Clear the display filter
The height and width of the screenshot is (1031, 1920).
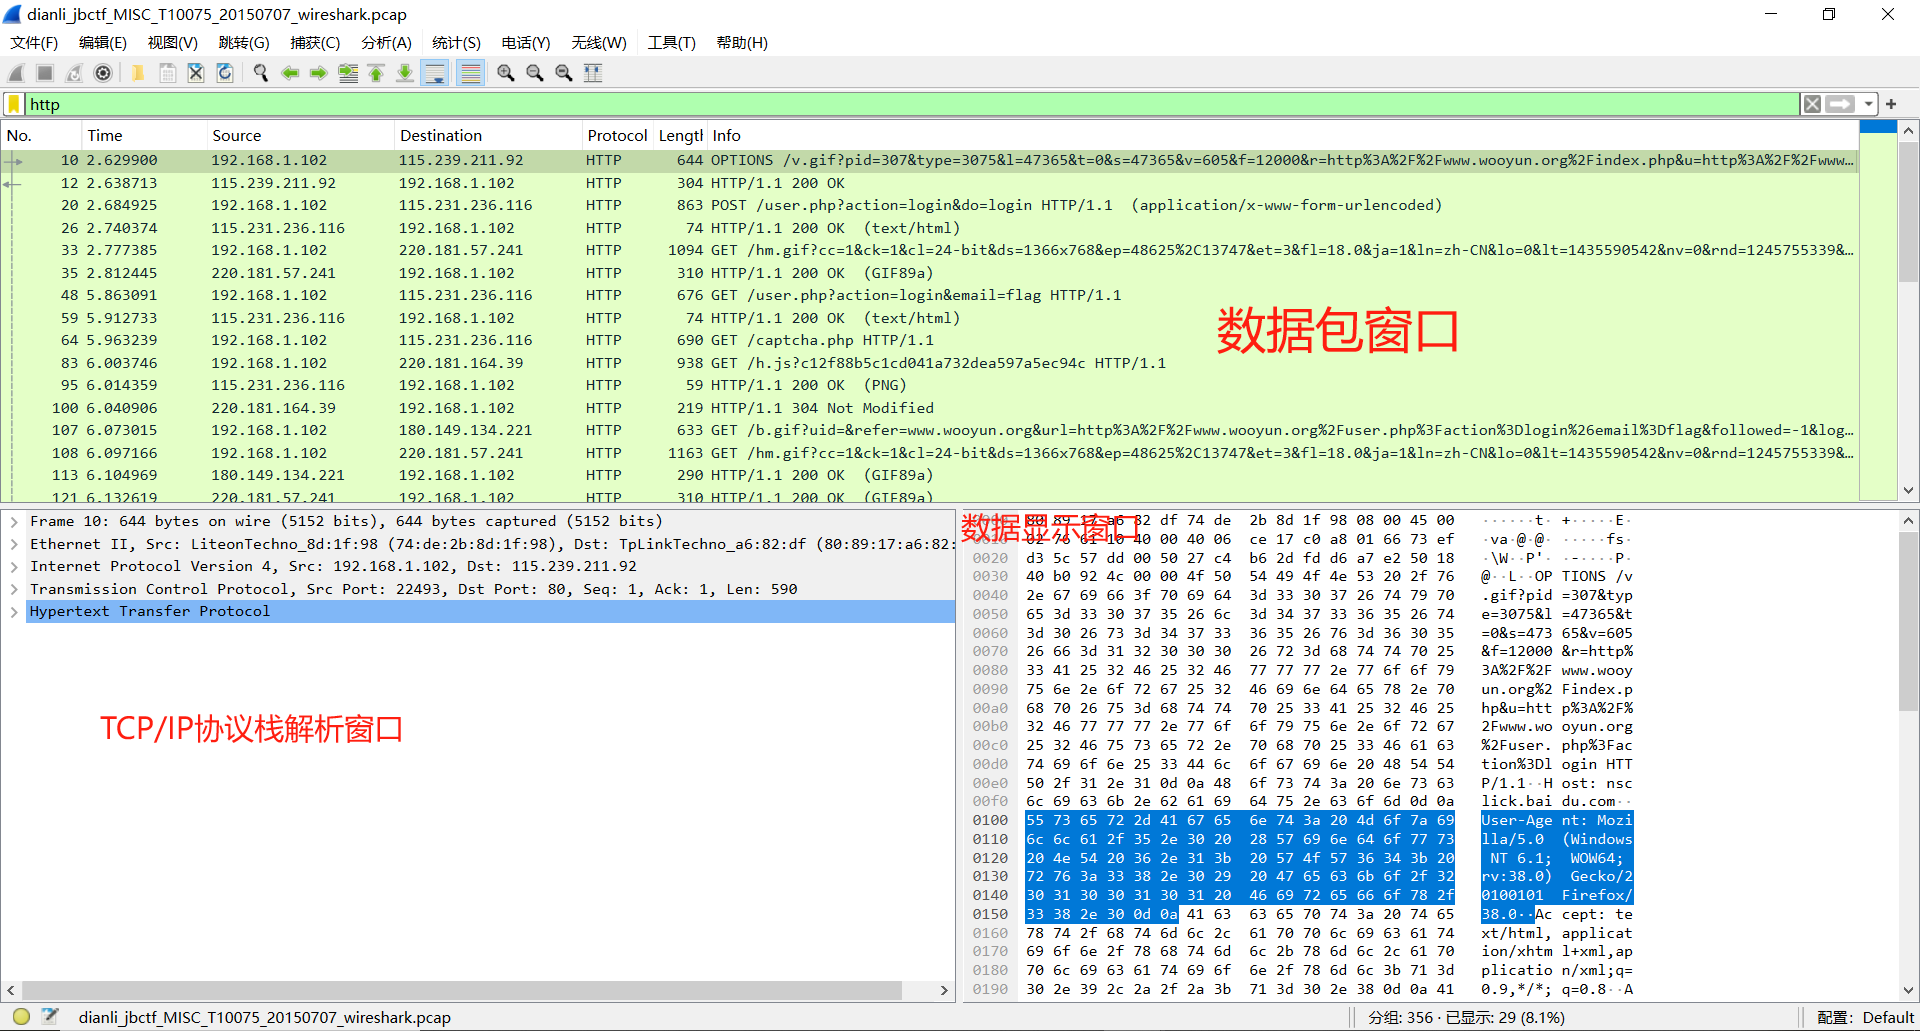[1812, 104]
